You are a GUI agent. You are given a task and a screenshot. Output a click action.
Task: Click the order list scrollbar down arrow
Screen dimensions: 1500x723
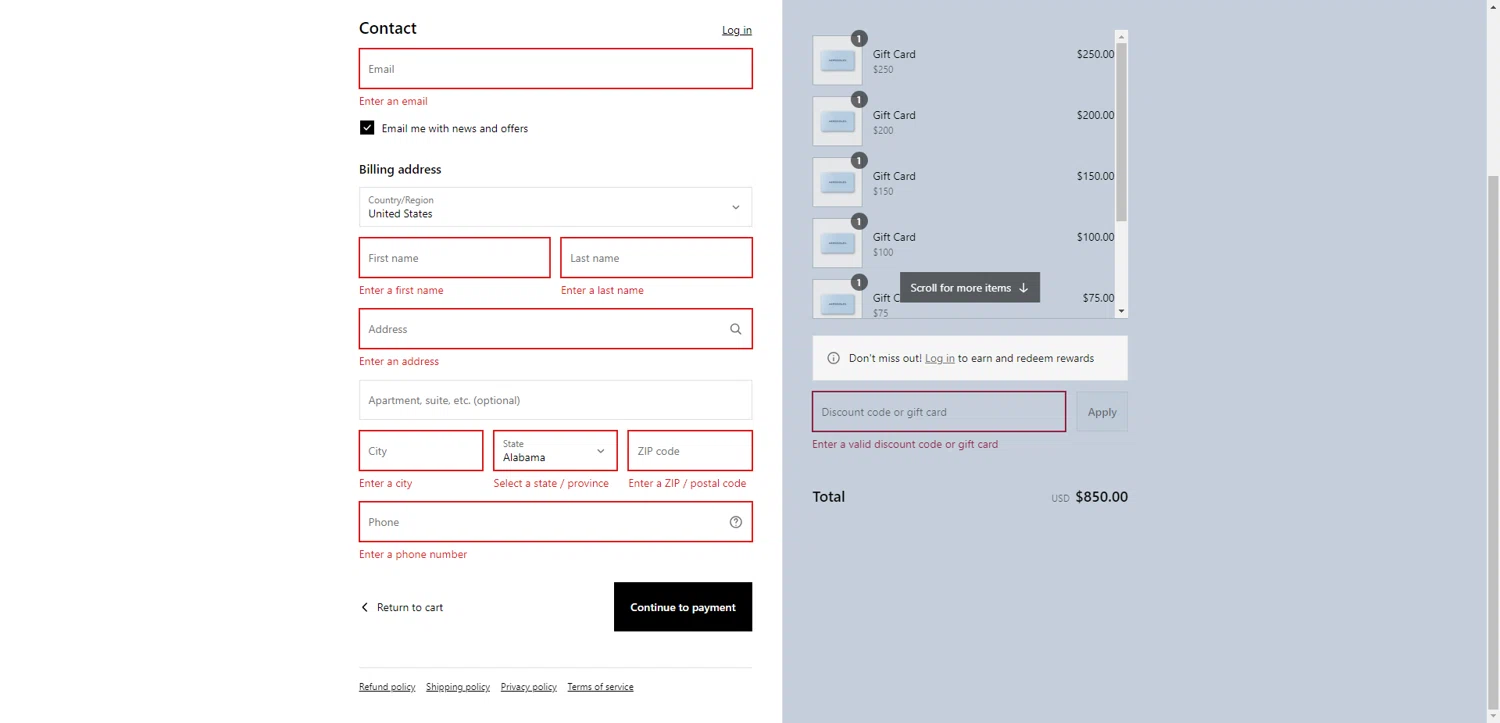click(1121, 311)
